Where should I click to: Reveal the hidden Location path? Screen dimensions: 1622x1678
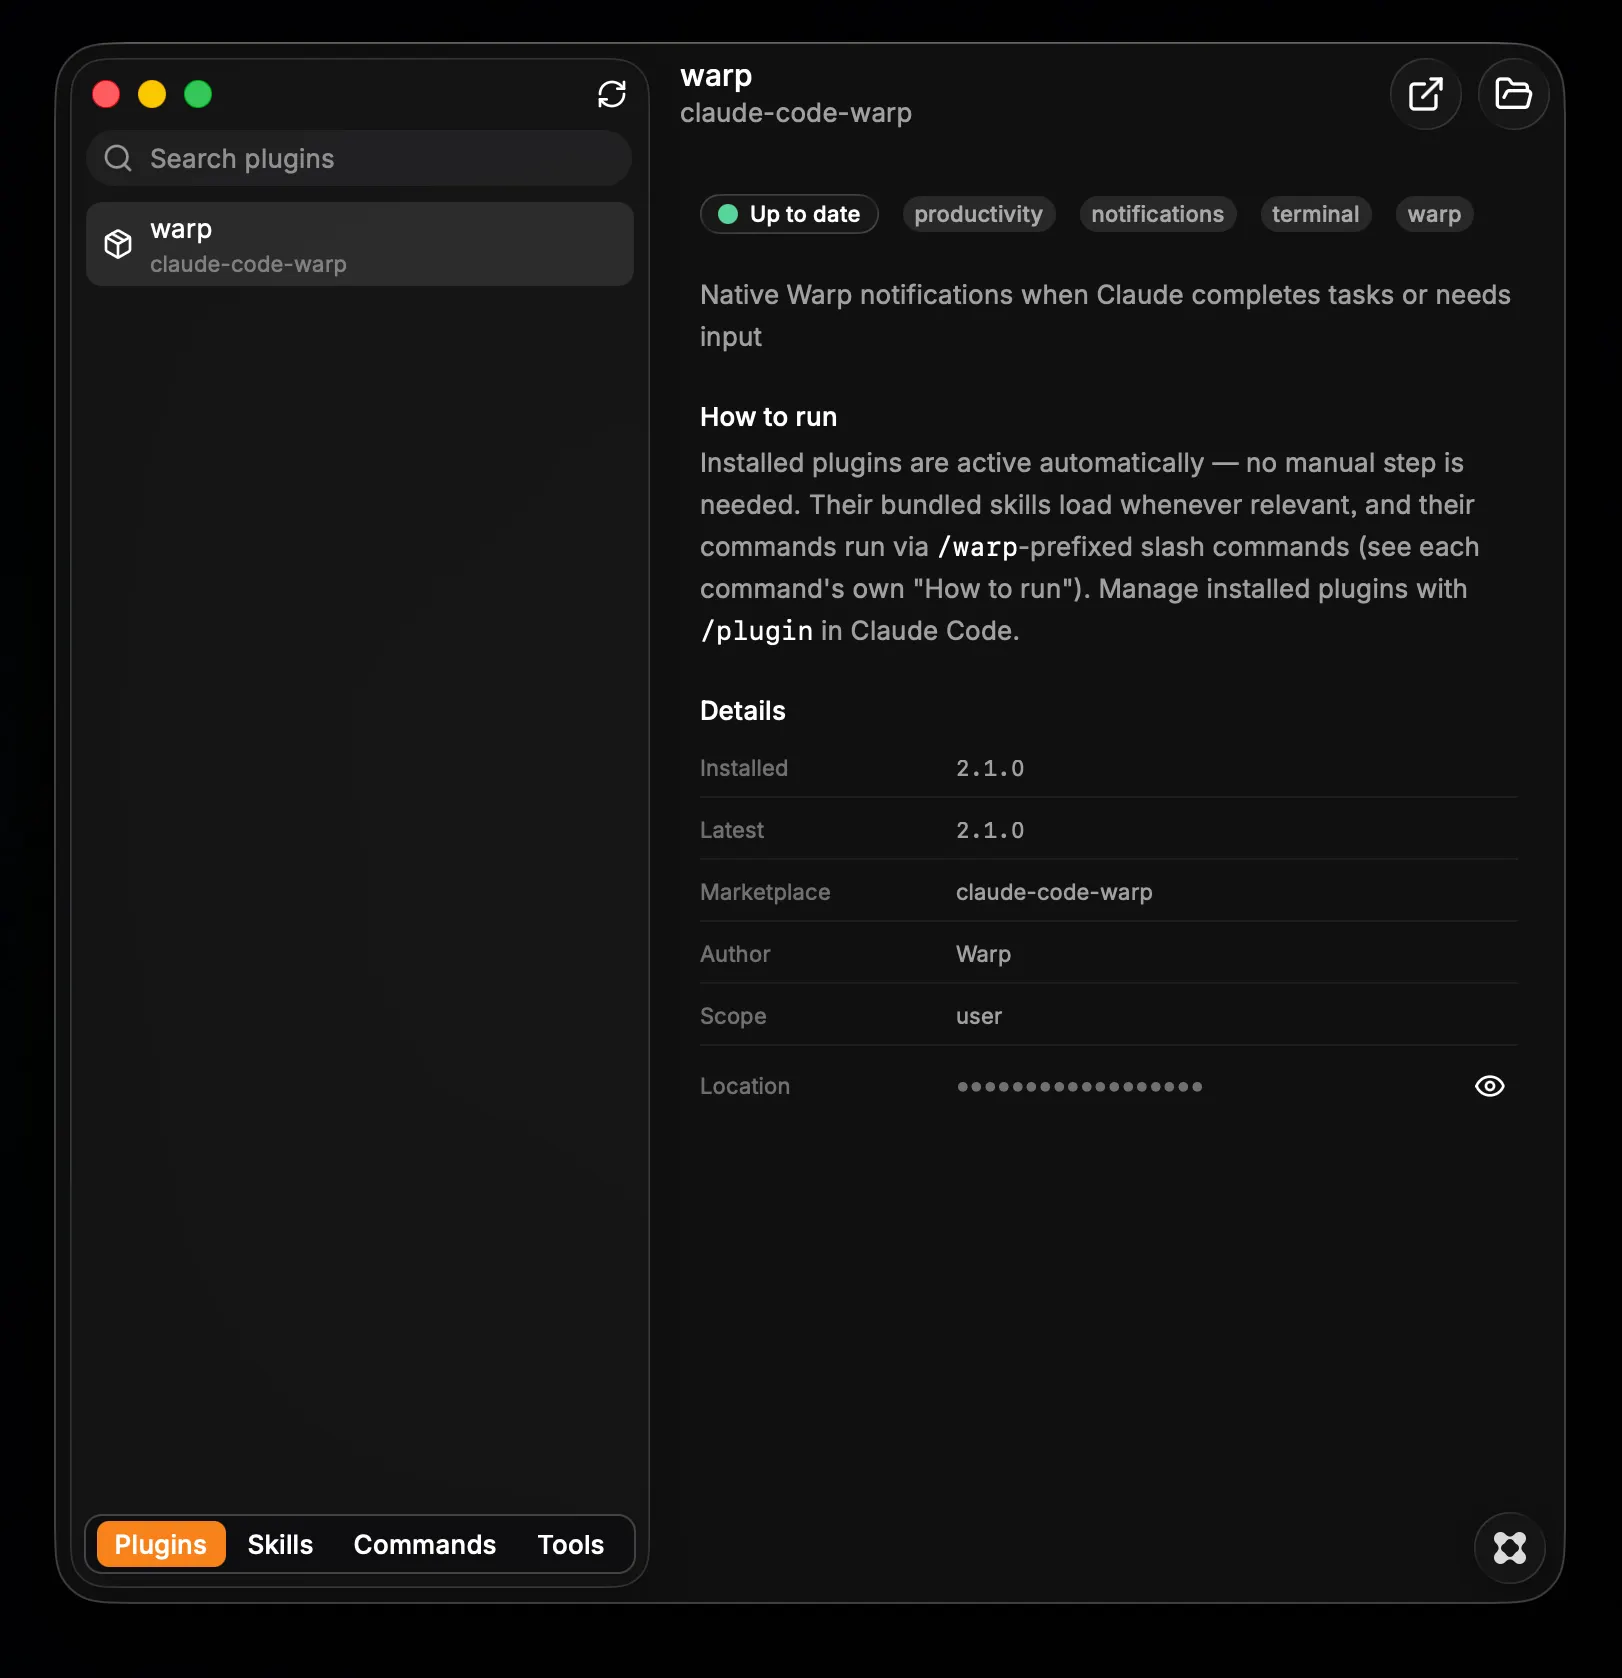click(1489, 1086)
